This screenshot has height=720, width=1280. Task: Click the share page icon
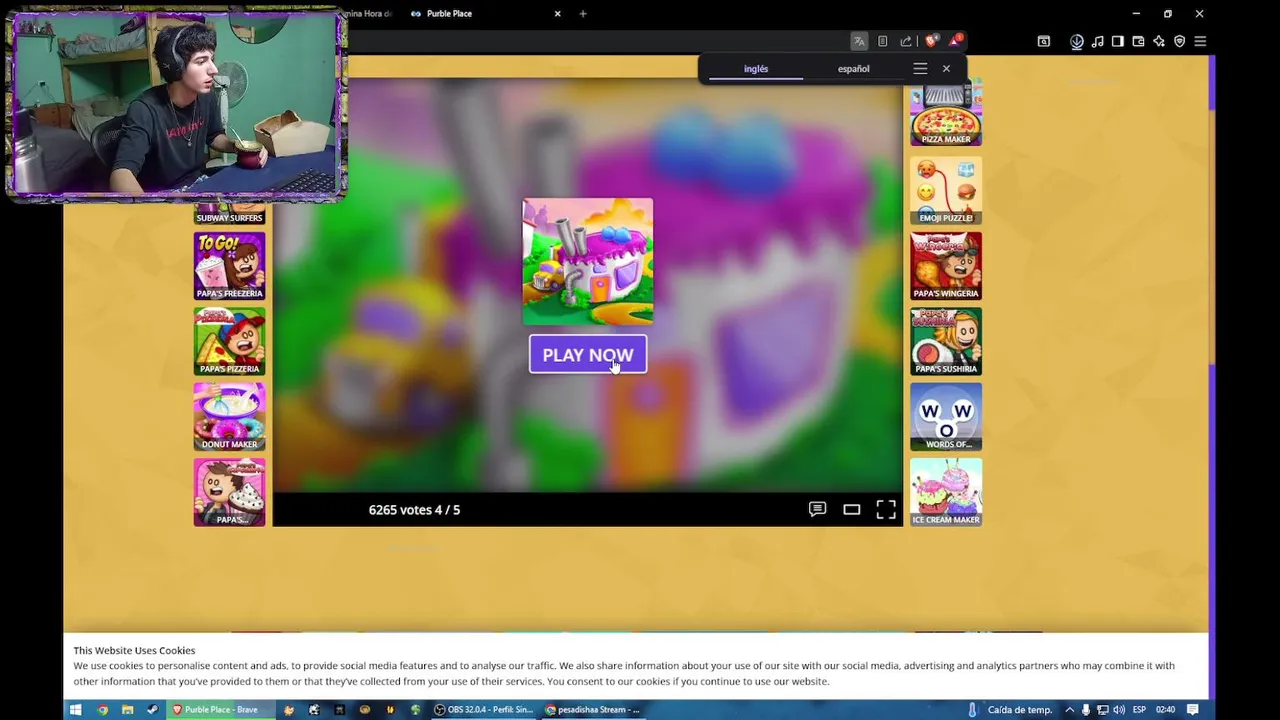(906, 41)
